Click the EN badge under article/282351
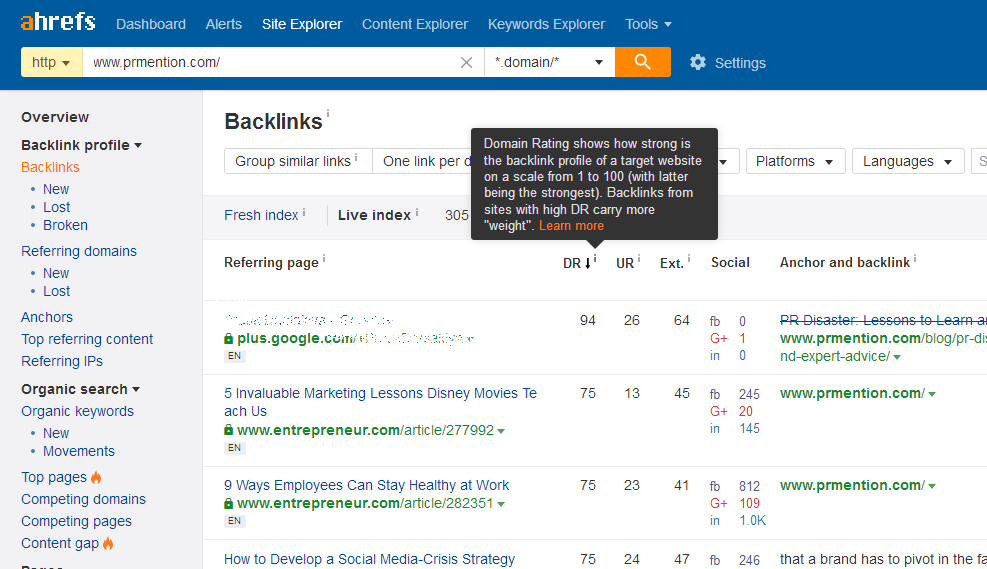 coord(234,521)
